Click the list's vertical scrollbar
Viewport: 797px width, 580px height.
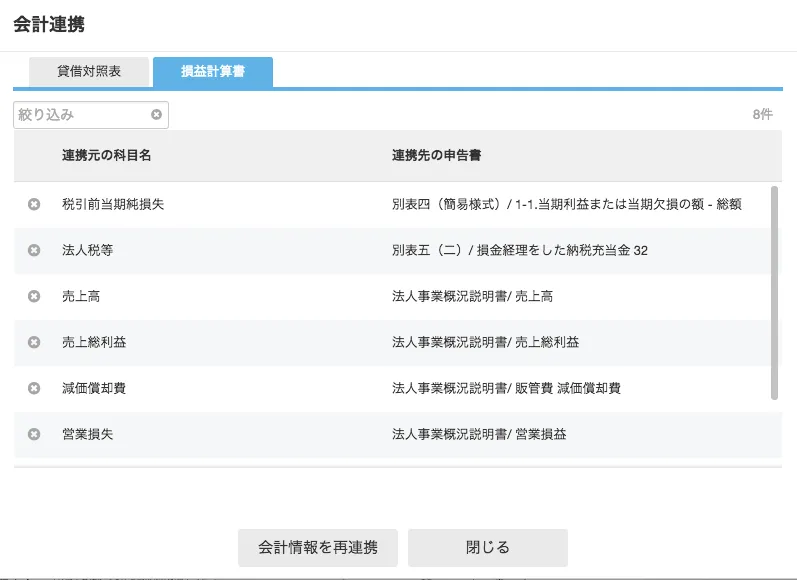775,292
